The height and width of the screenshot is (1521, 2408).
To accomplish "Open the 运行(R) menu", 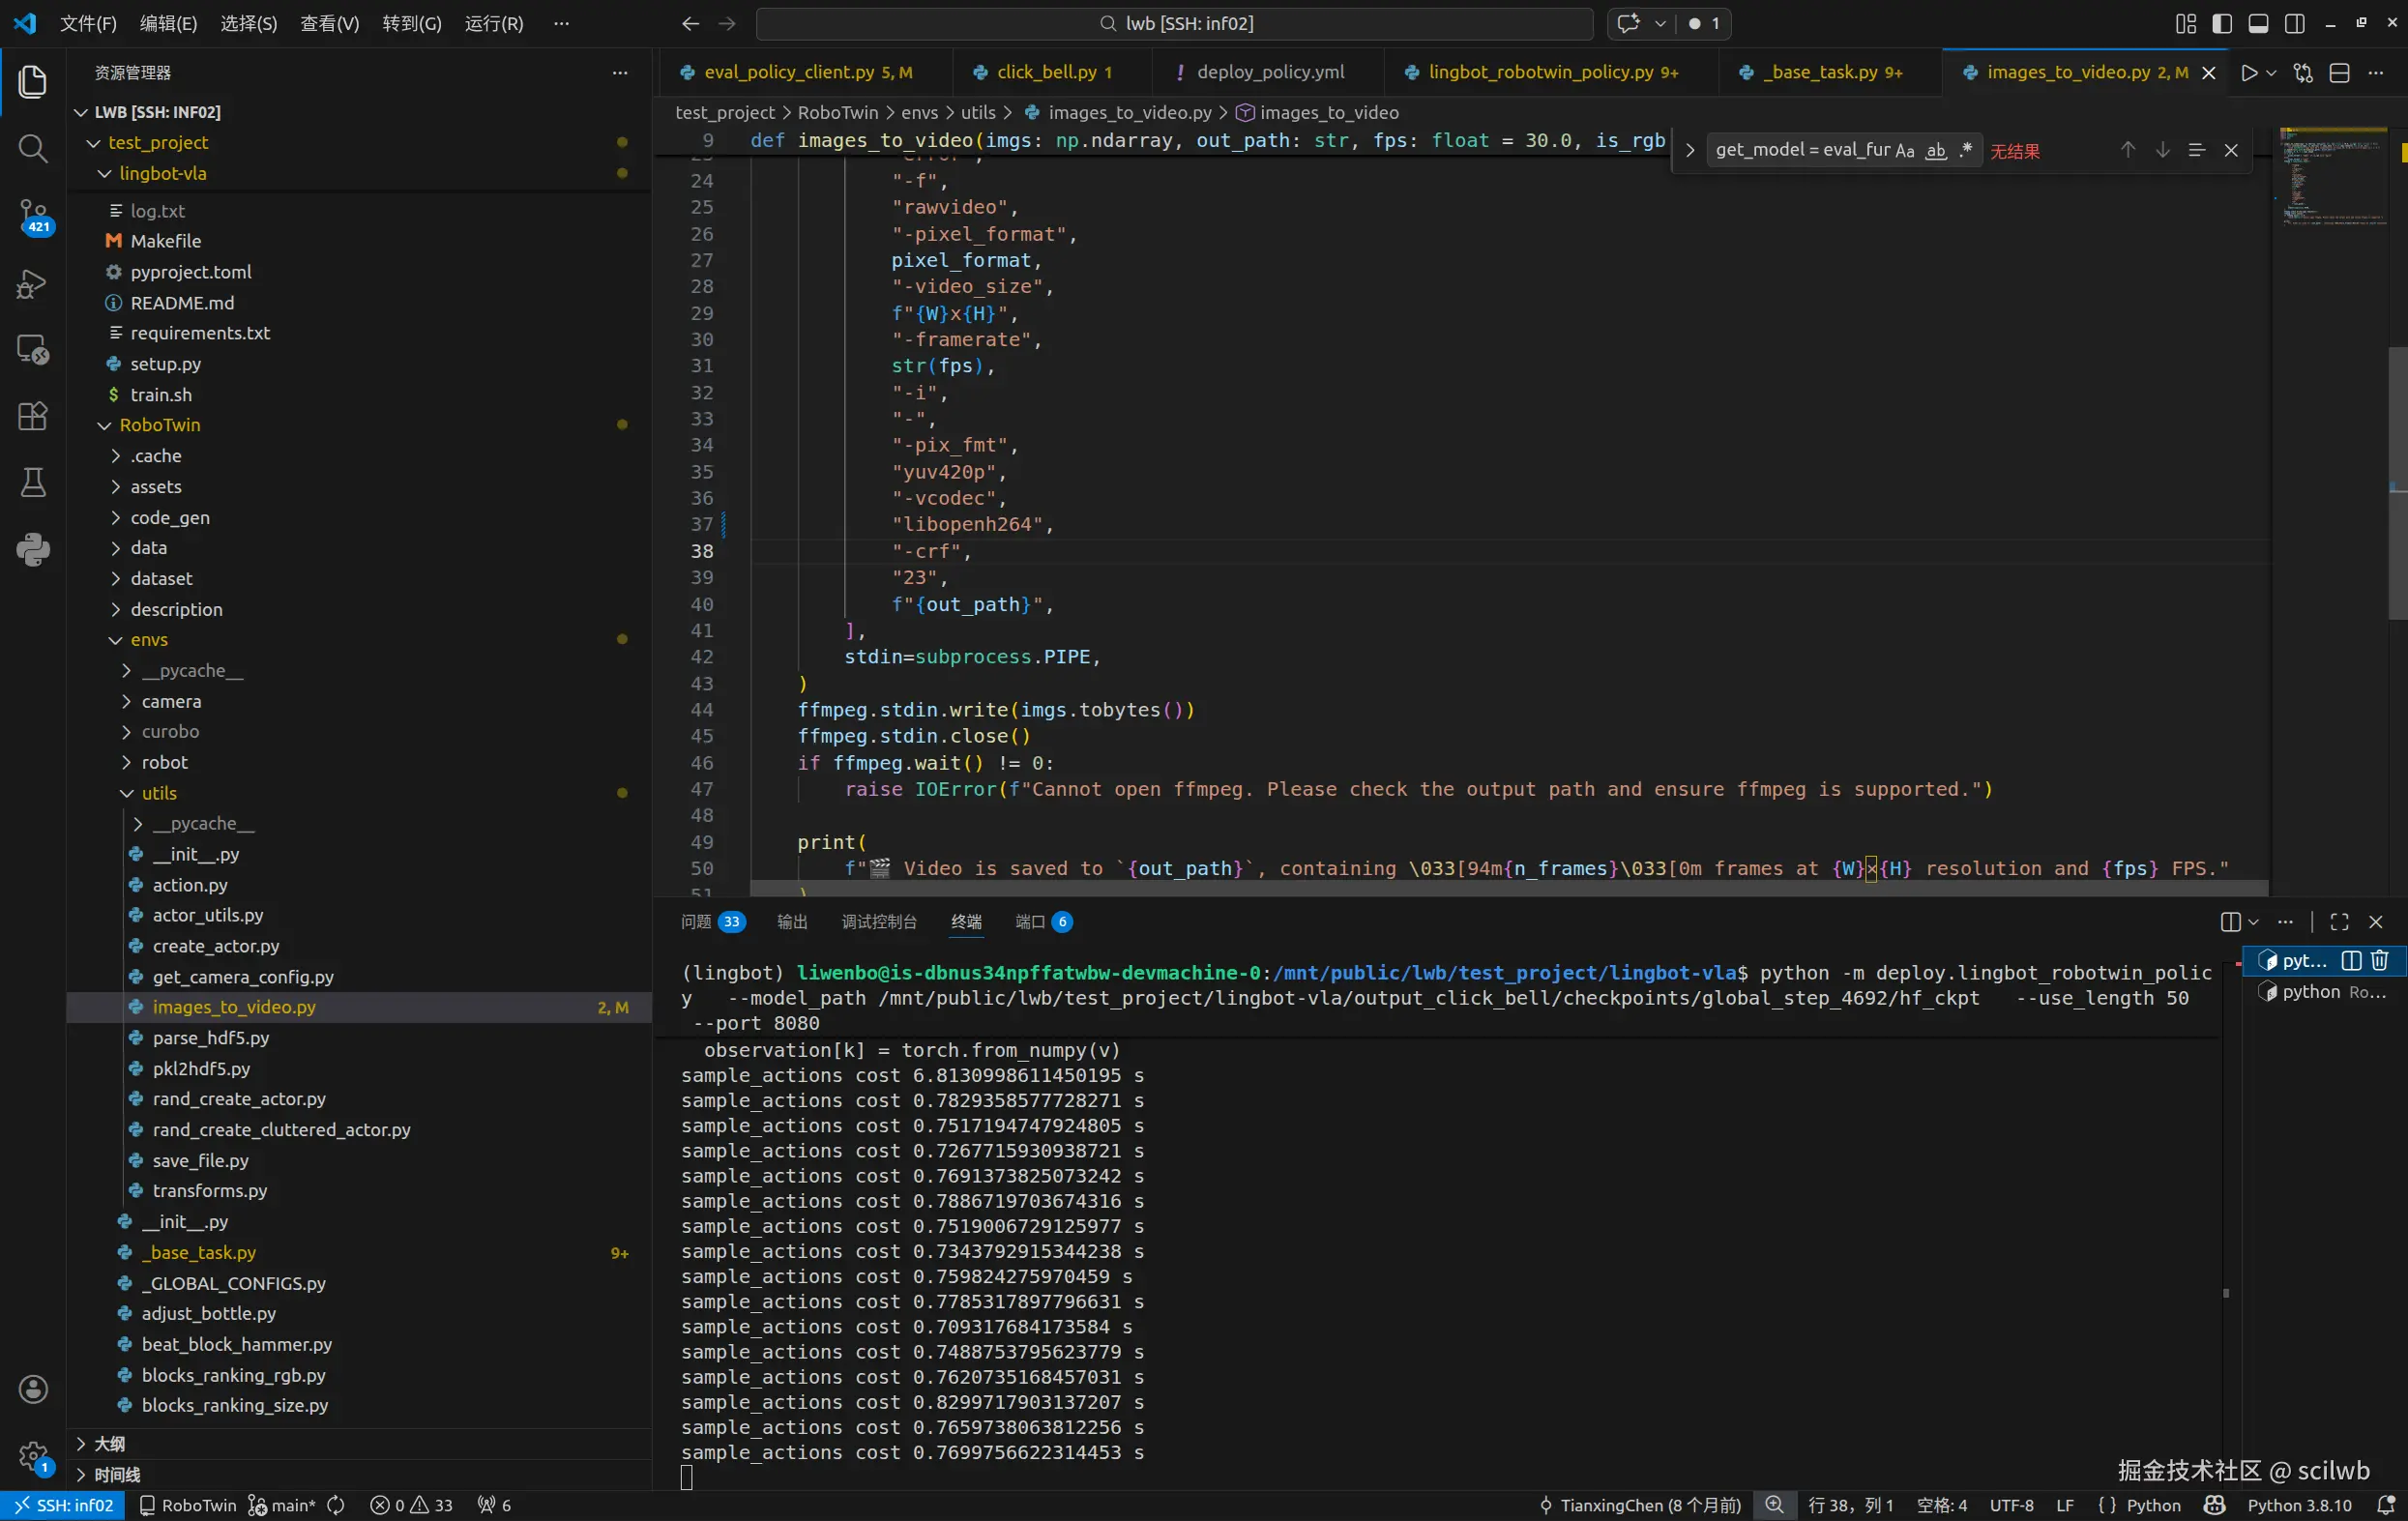I will [493, 23].
